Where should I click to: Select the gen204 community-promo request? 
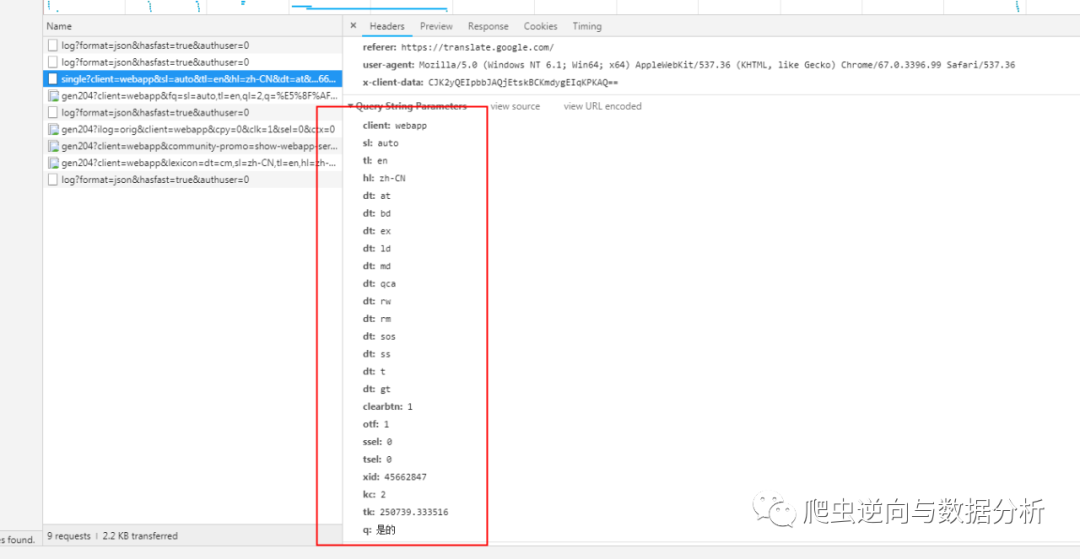click(193, 146)
